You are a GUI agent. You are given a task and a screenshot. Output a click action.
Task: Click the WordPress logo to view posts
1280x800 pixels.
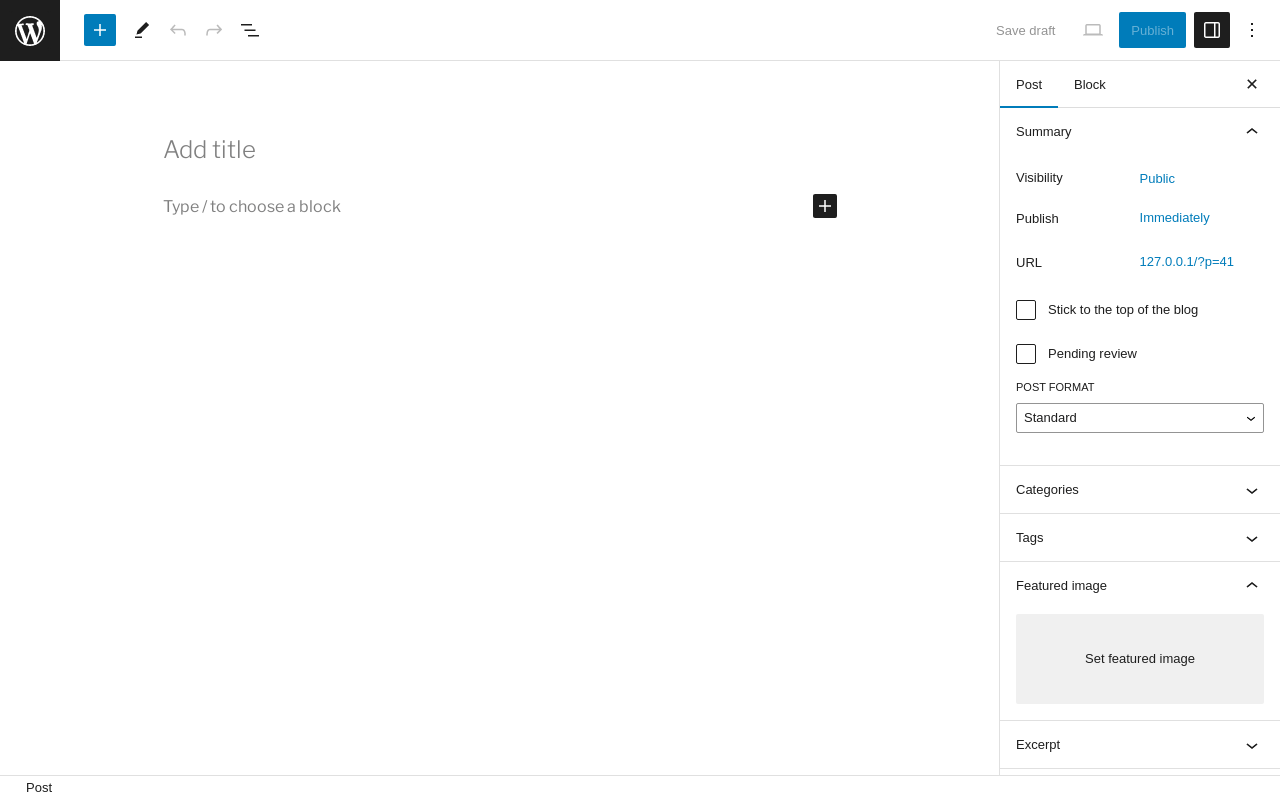click(x=30, y=30)
